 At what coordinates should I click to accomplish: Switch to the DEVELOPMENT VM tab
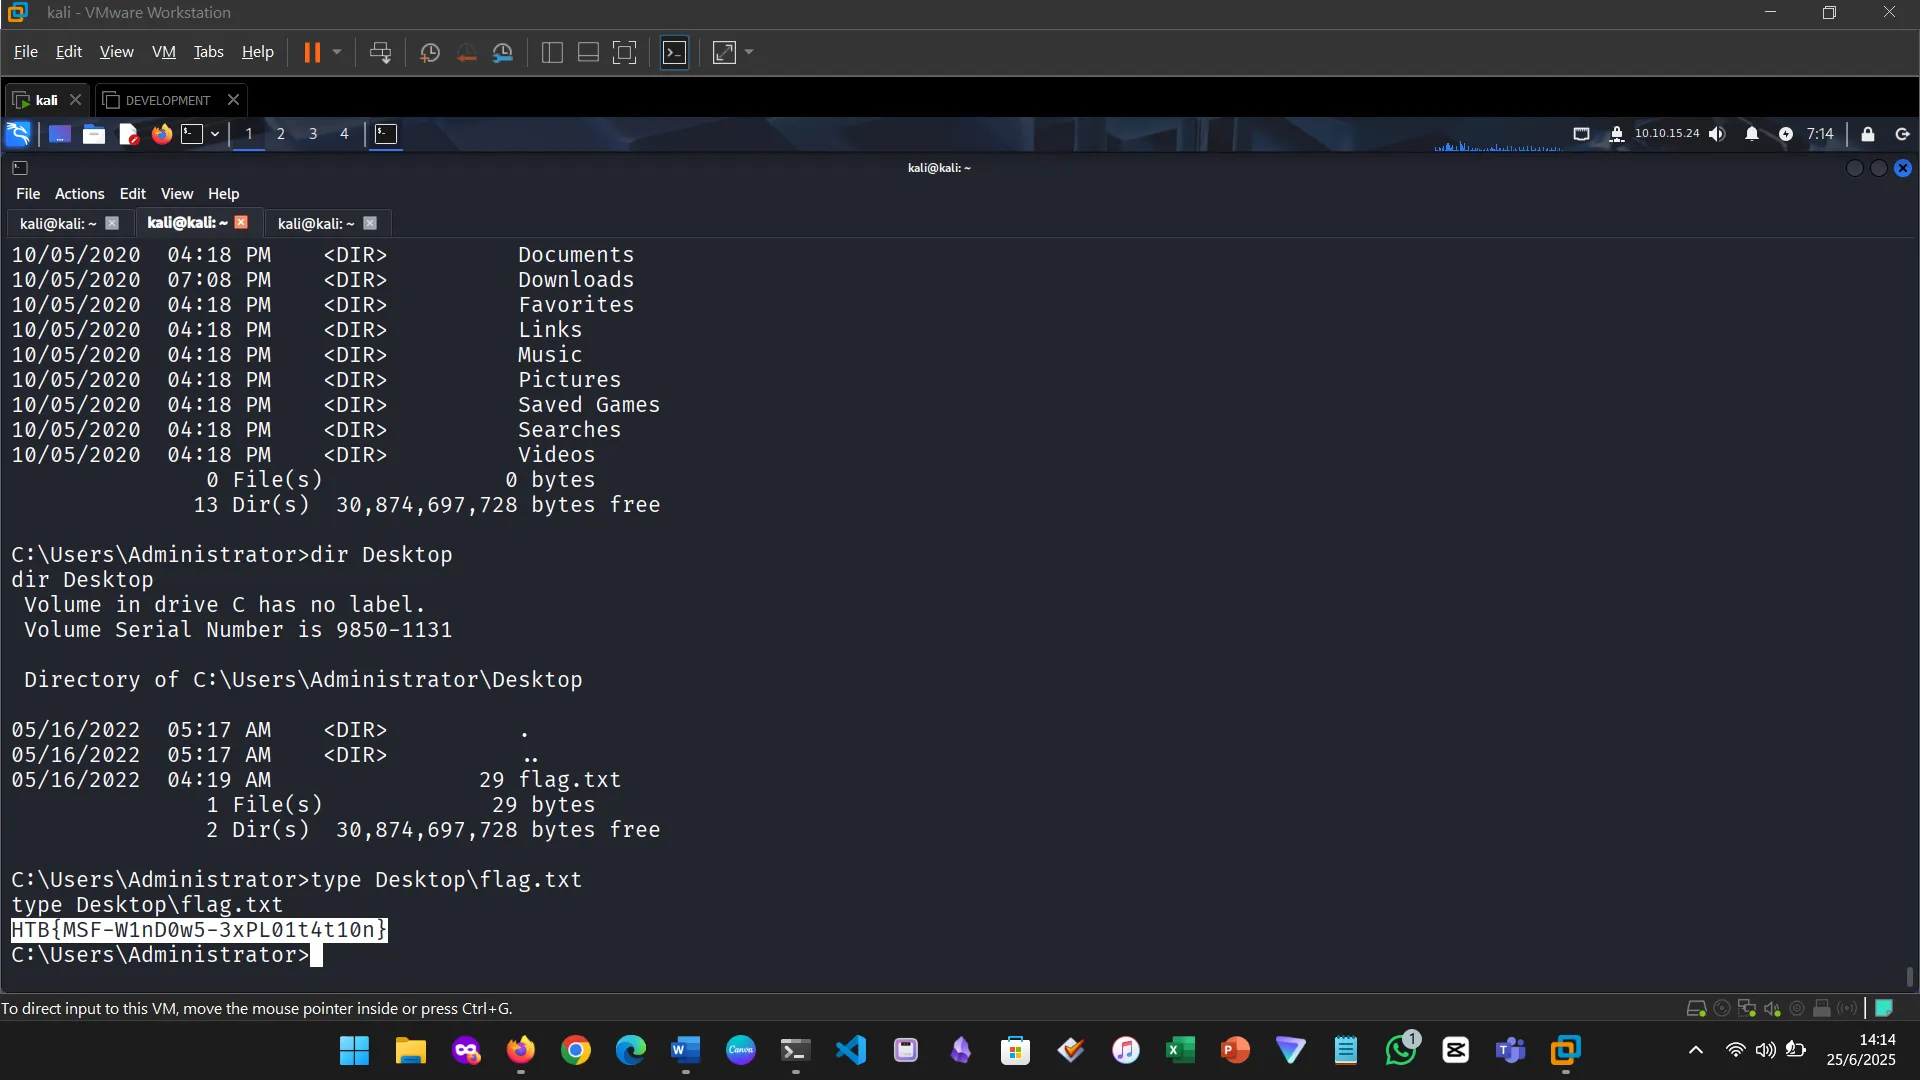[x=167, y=100]
